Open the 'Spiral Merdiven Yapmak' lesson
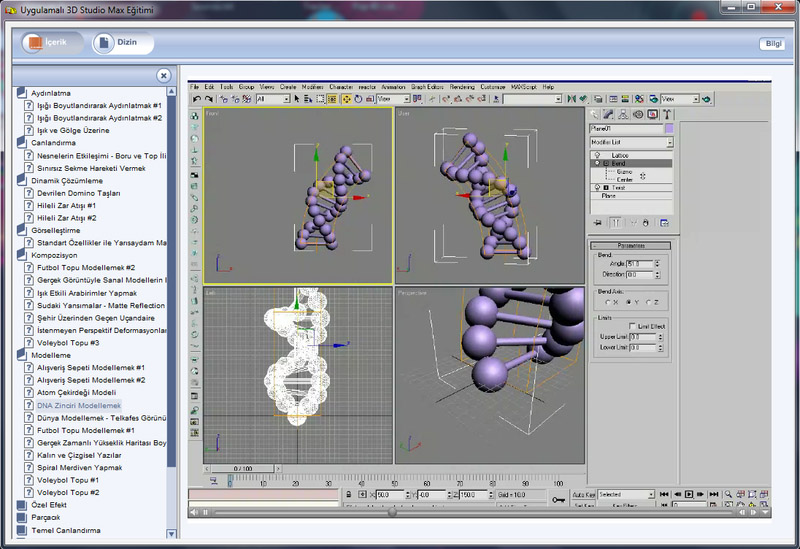The width and height of the screenshot is (800, 549). tap(80, 467)
